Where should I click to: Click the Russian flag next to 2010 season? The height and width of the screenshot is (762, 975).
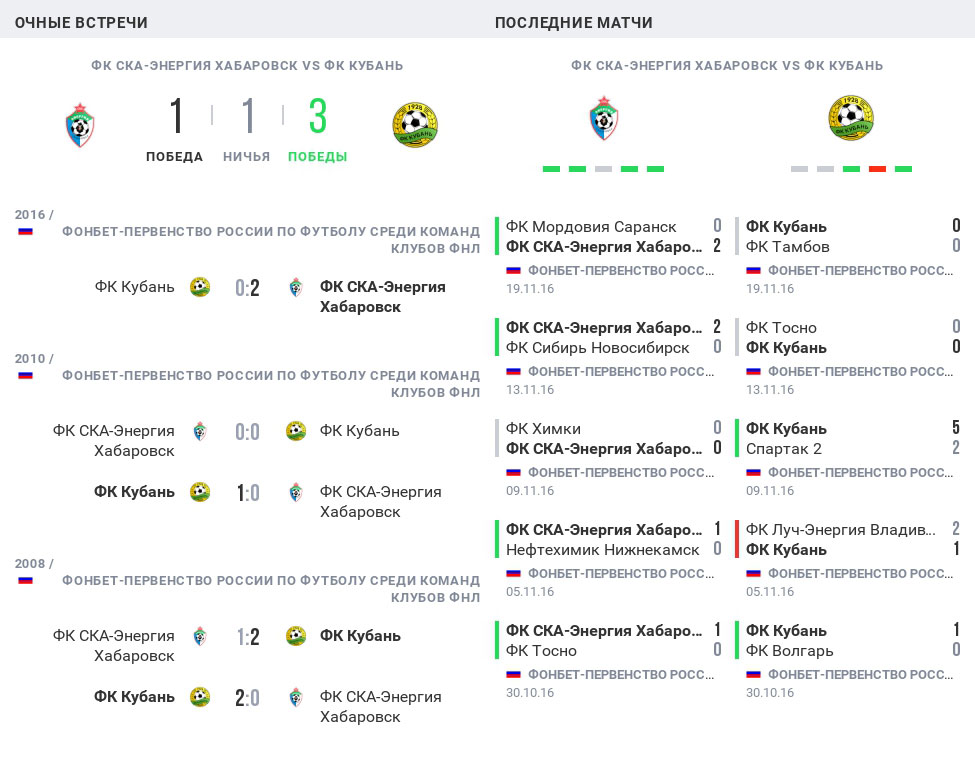[25, 376]
